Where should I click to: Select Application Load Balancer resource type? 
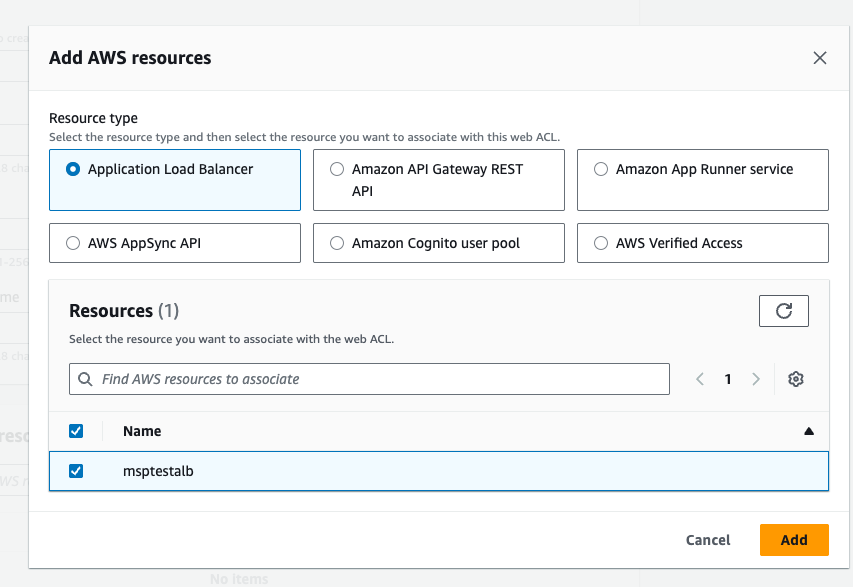tap(175, 180)
